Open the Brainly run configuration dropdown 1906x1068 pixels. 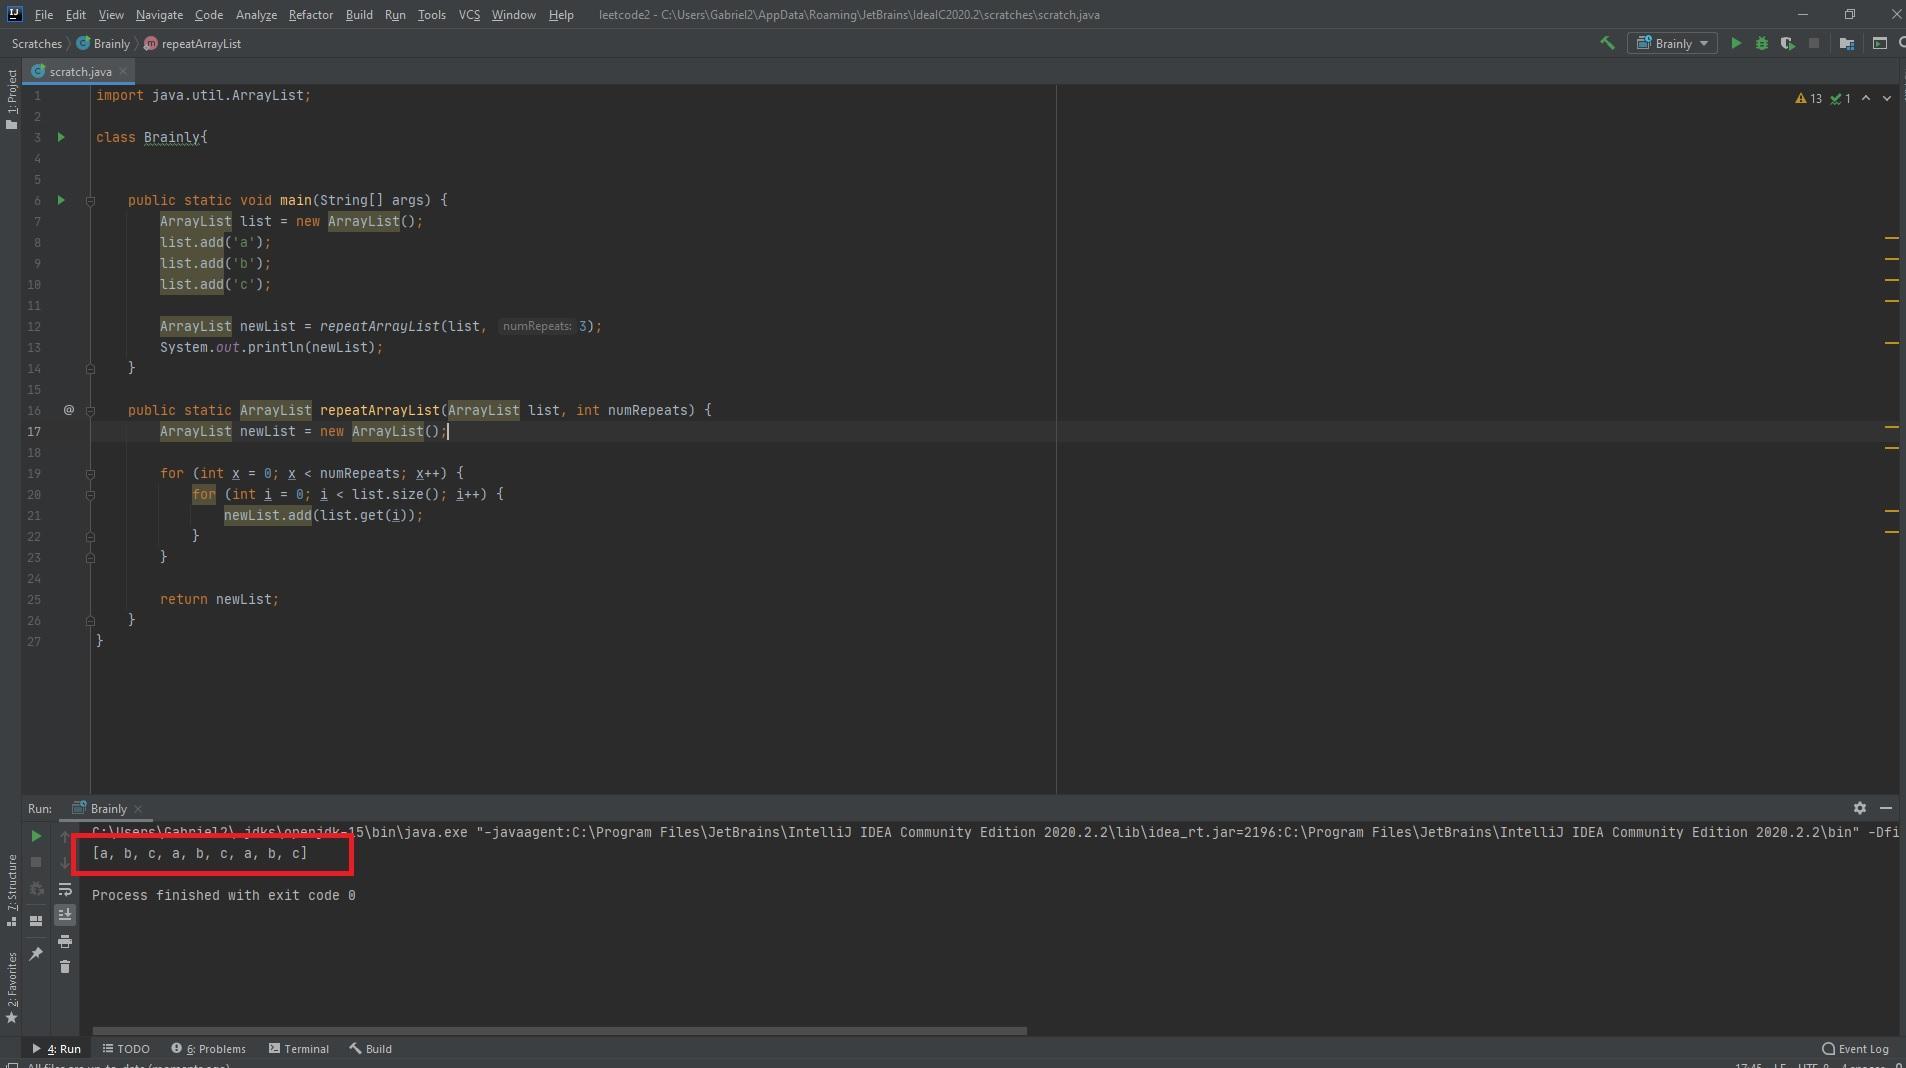coord(1673,43)
